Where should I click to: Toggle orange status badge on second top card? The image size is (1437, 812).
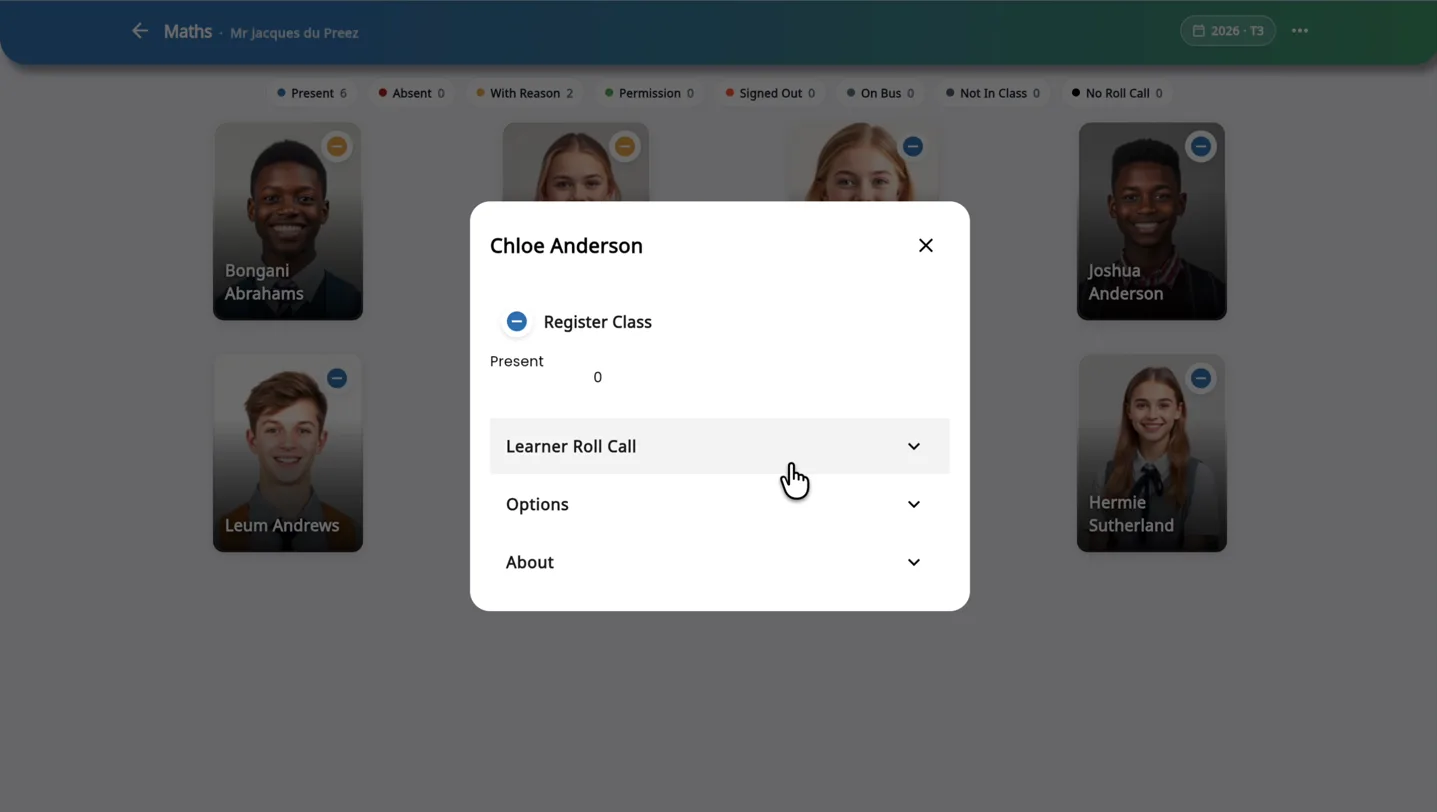point(625,146)
